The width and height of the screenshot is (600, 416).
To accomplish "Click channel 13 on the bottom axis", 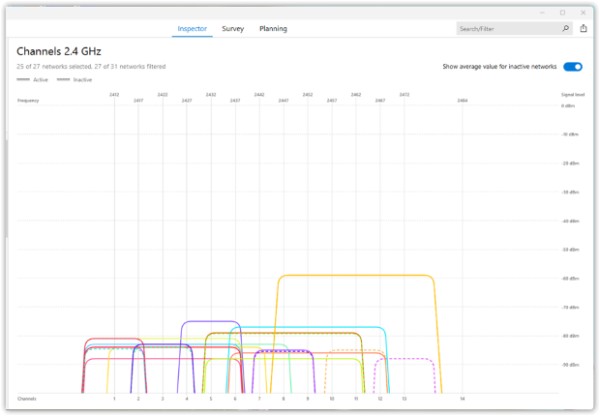I will [x=404, y=398].
